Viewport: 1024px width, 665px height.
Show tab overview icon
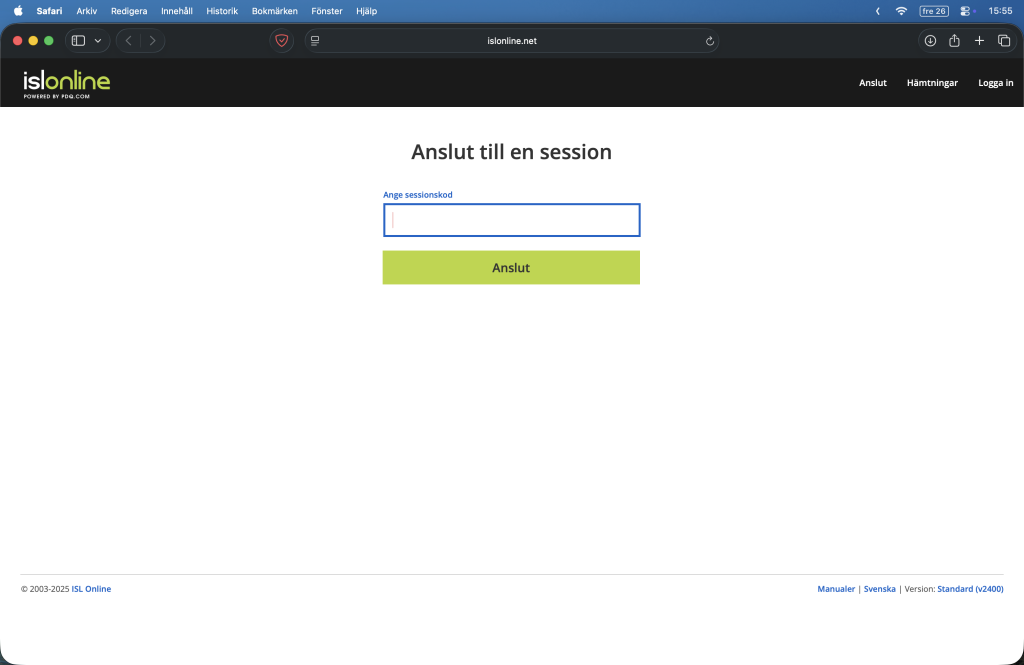[x=1004, y=41]
